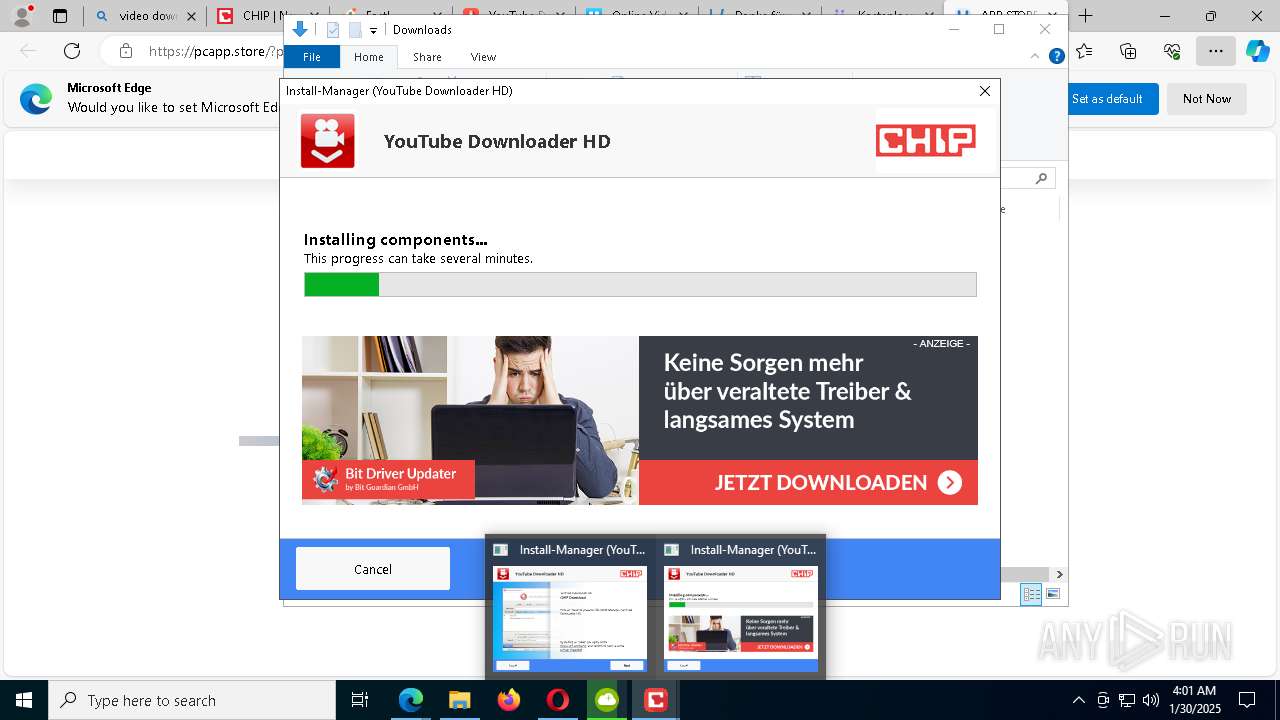This screenshot has width=1280, height=720.
Task: Open Edge Browser essentials heart icon
Action: point(1172,51)
